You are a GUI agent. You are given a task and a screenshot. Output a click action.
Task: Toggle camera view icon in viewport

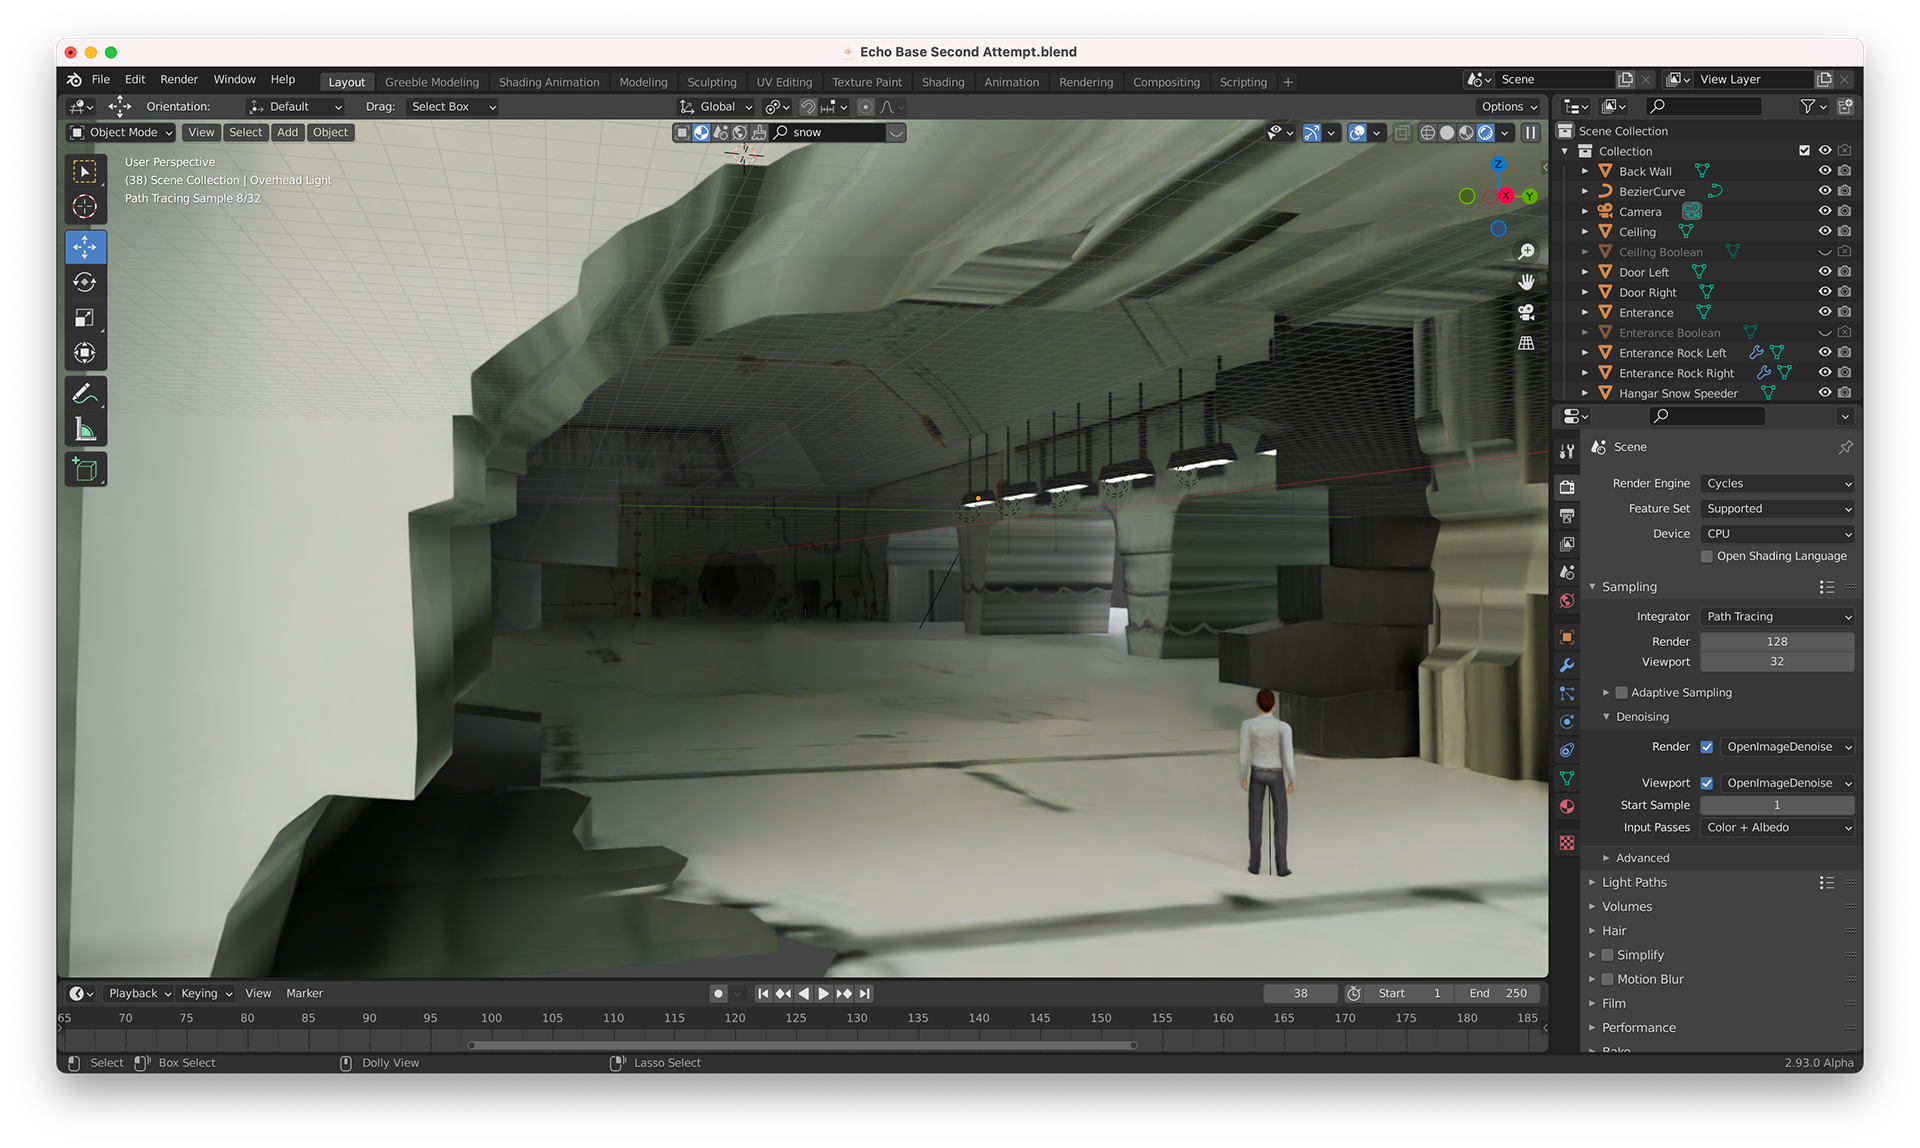pyautogui.click(x=1526, y=312)
